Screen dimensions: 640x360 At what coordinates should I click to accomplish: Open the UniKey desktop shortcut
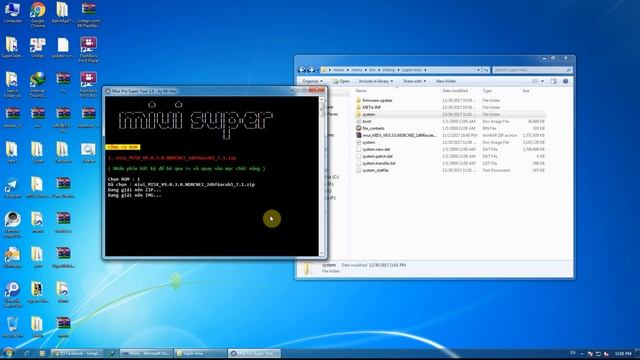(38, 47)
